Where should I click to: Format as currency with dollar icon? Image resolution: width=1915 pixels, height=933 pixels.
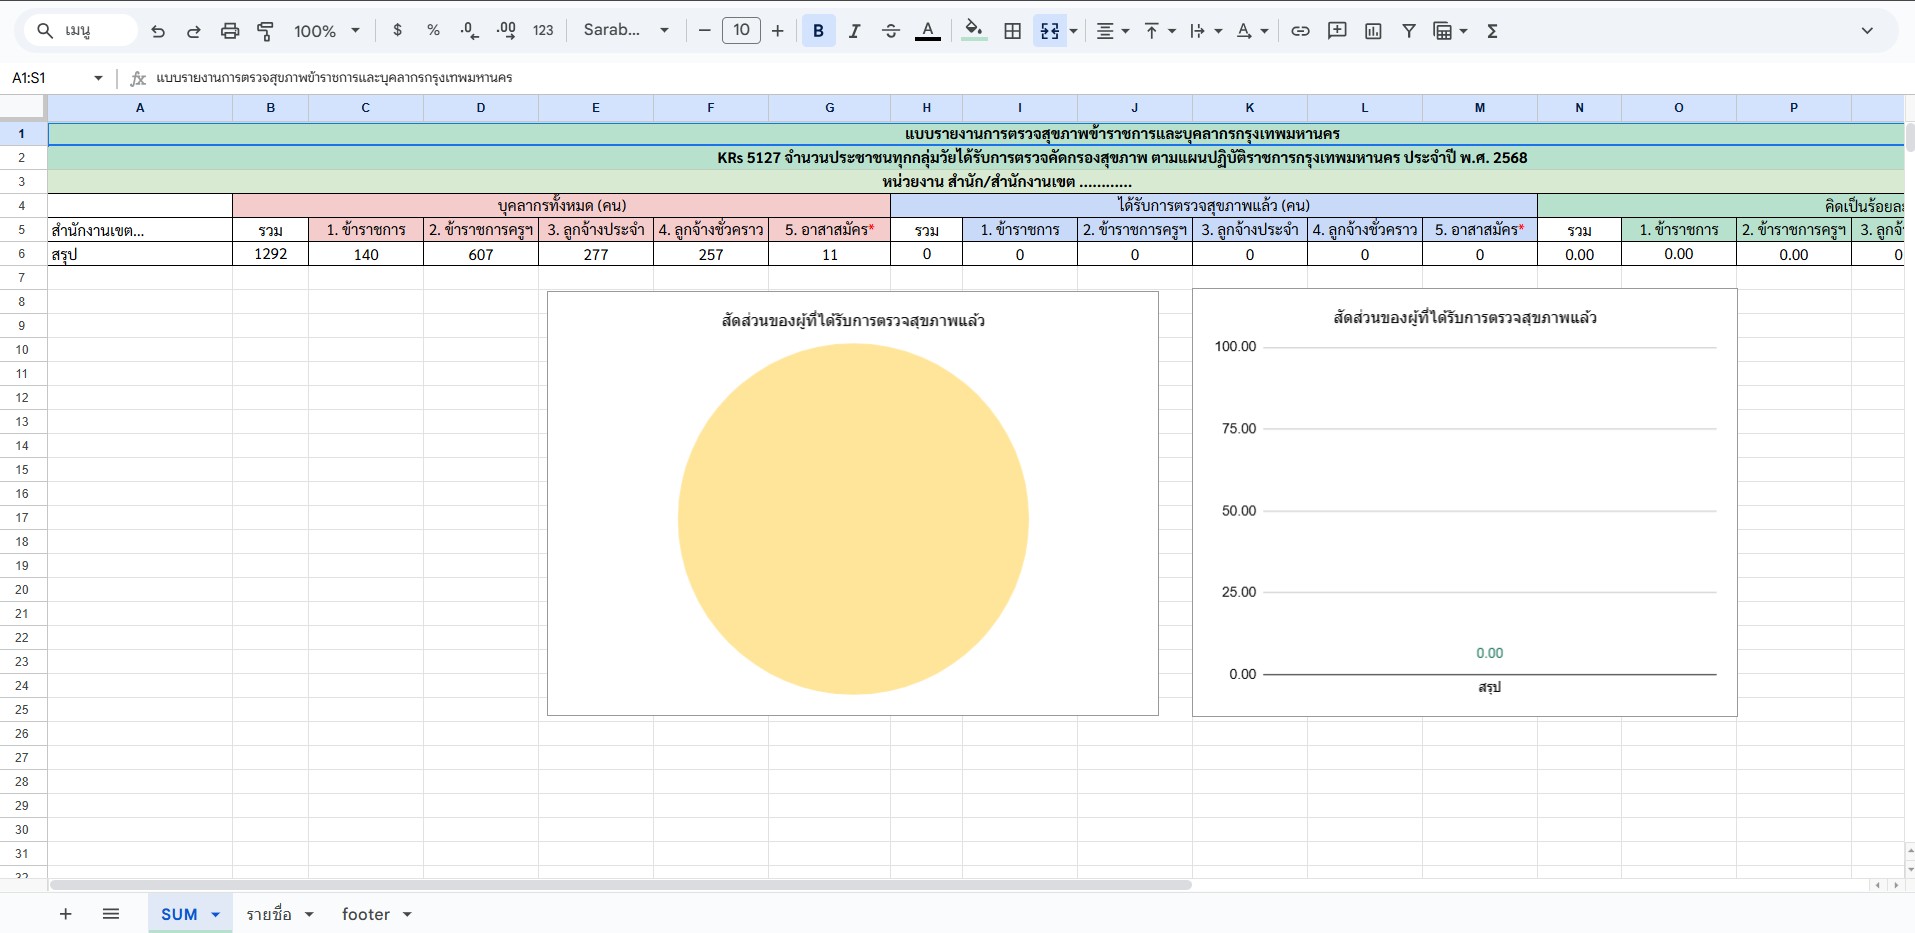tap(398, 31)
